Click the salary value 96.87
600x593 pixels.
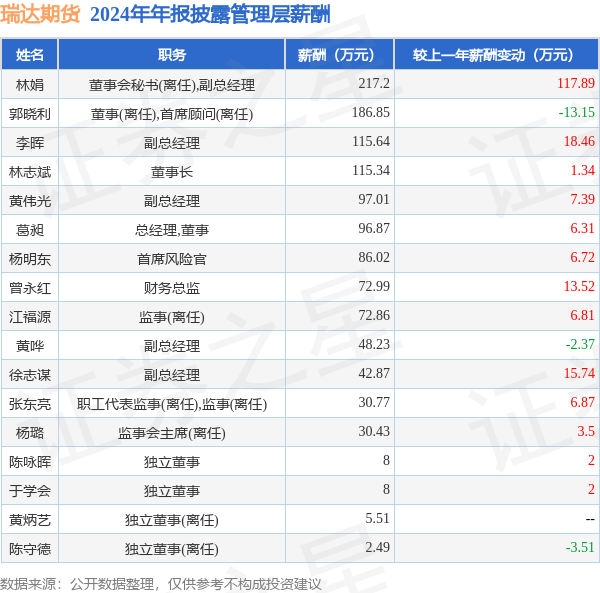[x=374, y=228]
